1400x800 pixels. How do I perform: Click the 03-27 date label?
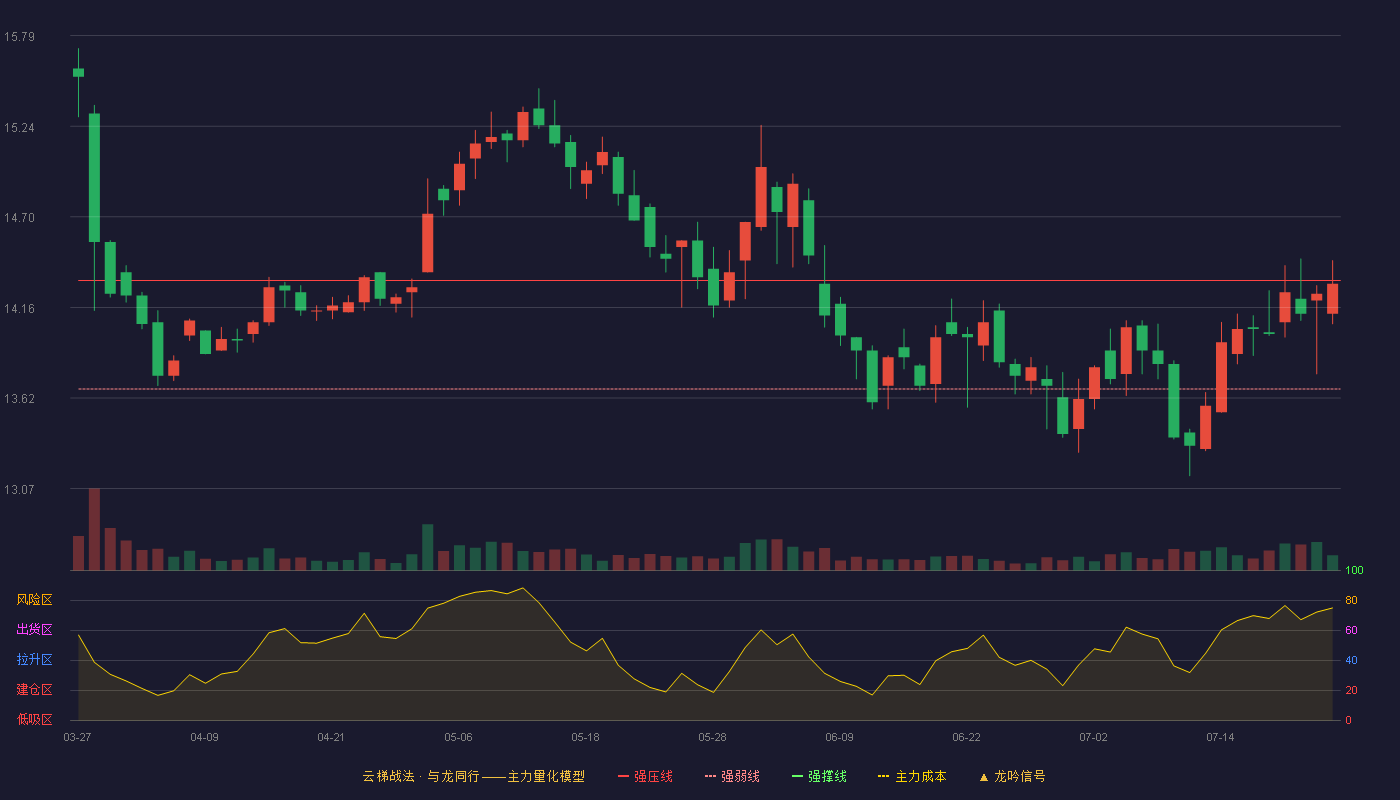(x=77, y=737)
